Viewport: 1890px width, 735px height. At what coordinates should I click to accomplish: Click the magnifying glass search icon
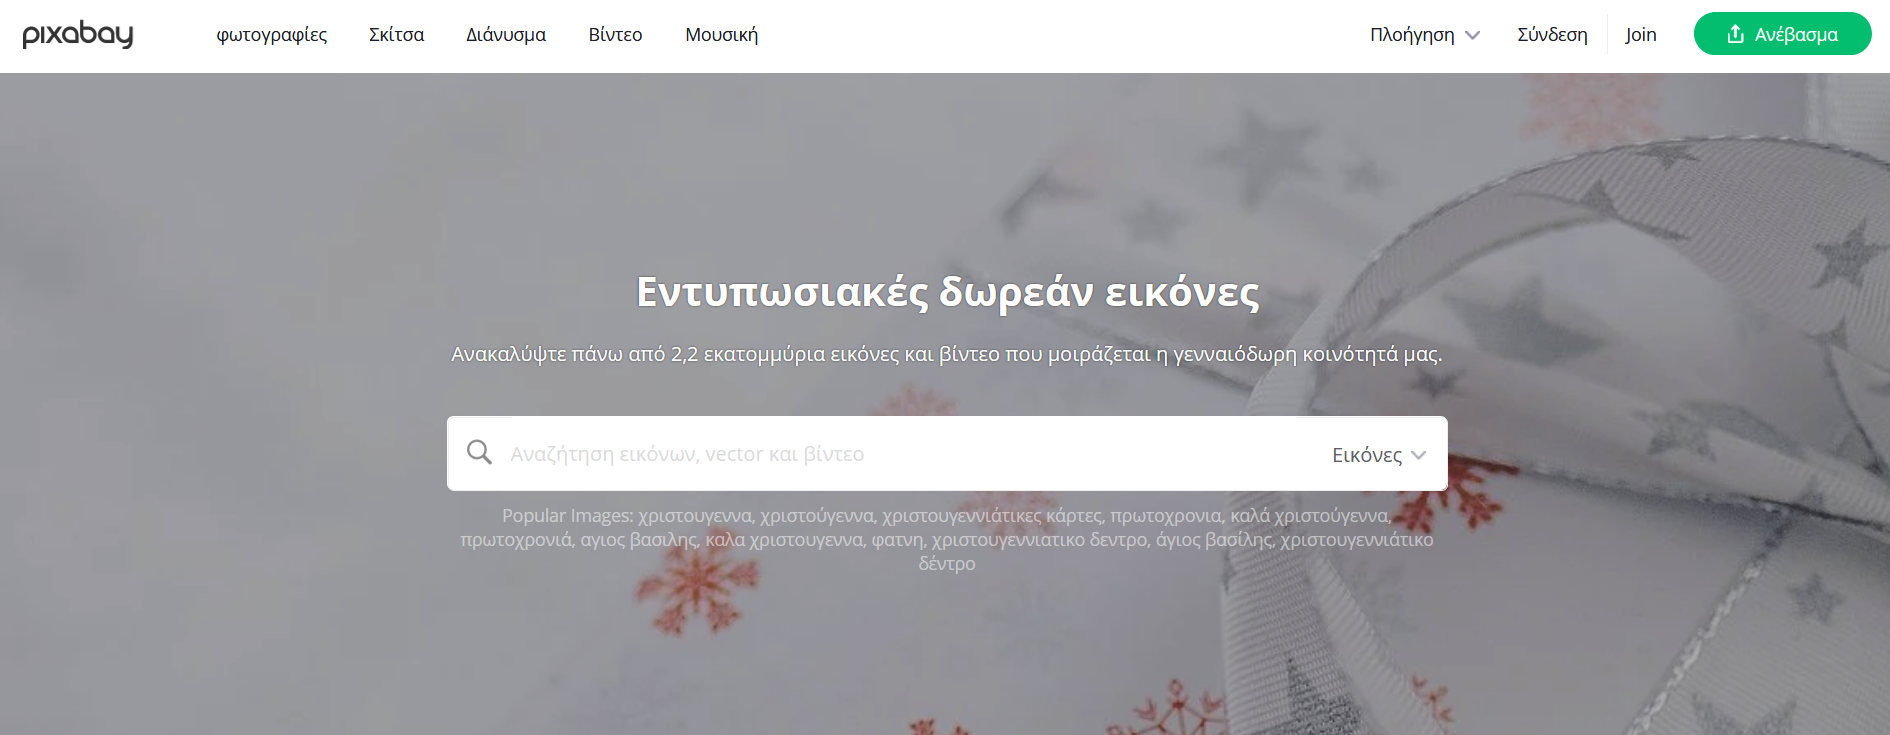point(479,452)
